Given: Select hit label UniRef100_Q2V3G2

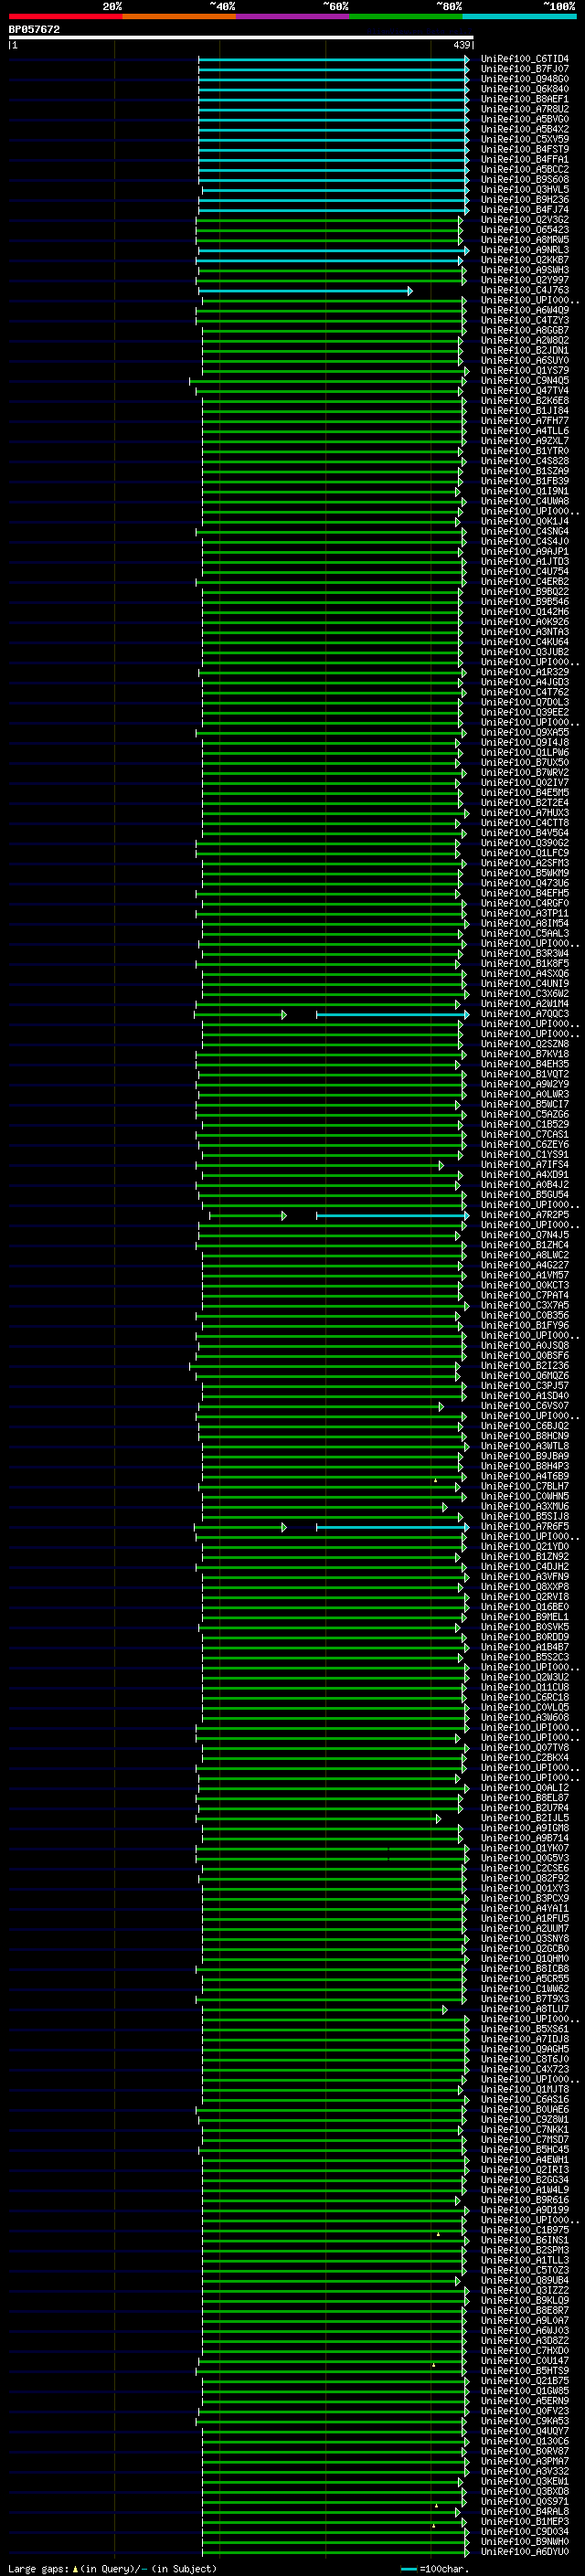Looking at the screenshot, I should (525, 220).
